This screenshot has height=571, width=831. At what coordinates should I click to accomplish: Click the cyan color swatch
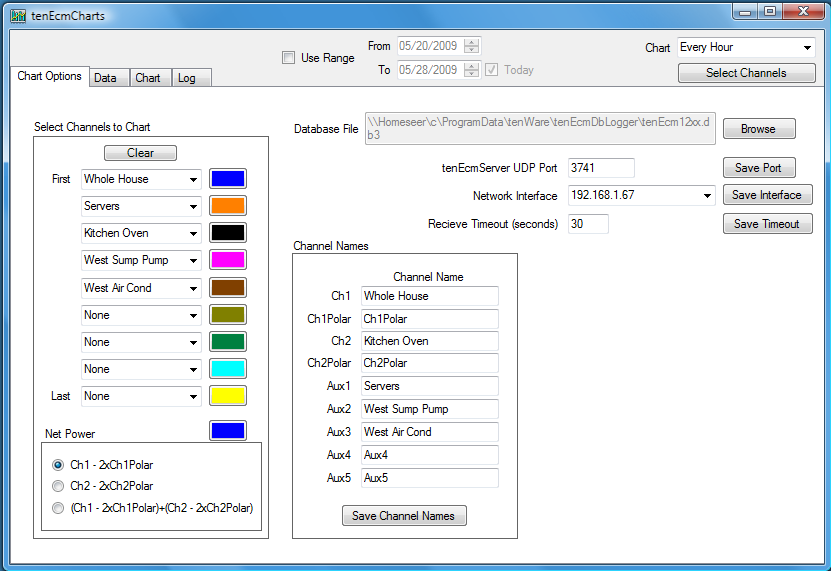pyautogui.click(x=228, y=368)
